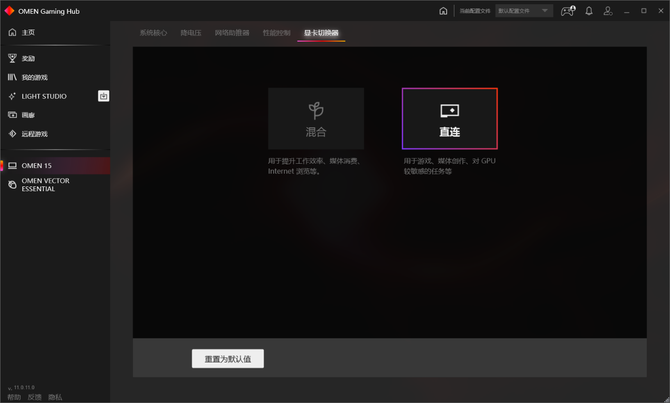670x403 pixels.
Task: Open the 反馈 feedback link
Action: tap(35, 397)
